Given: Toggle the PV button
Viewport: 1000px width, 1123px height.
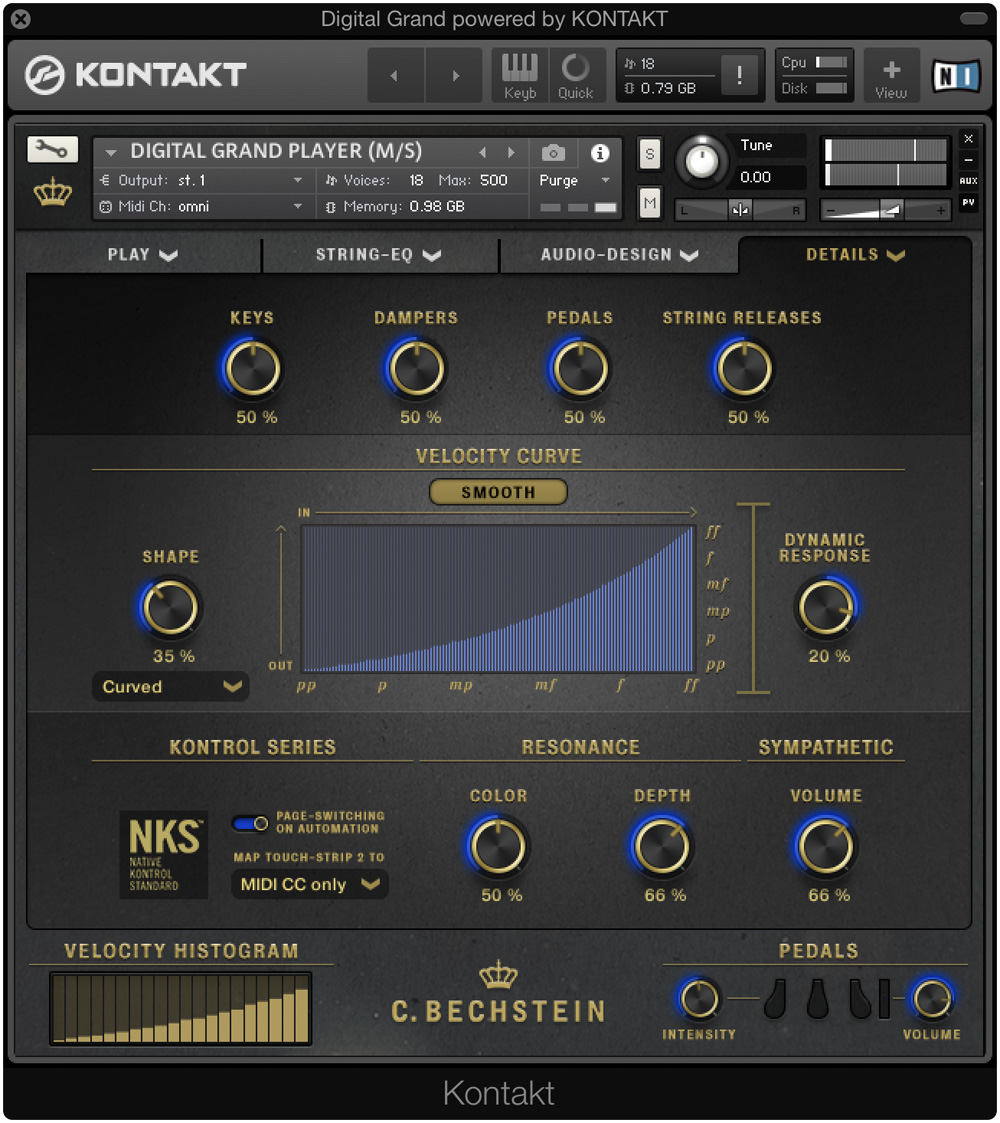Looking at the screenshot, I should click(x=968, y=203).
